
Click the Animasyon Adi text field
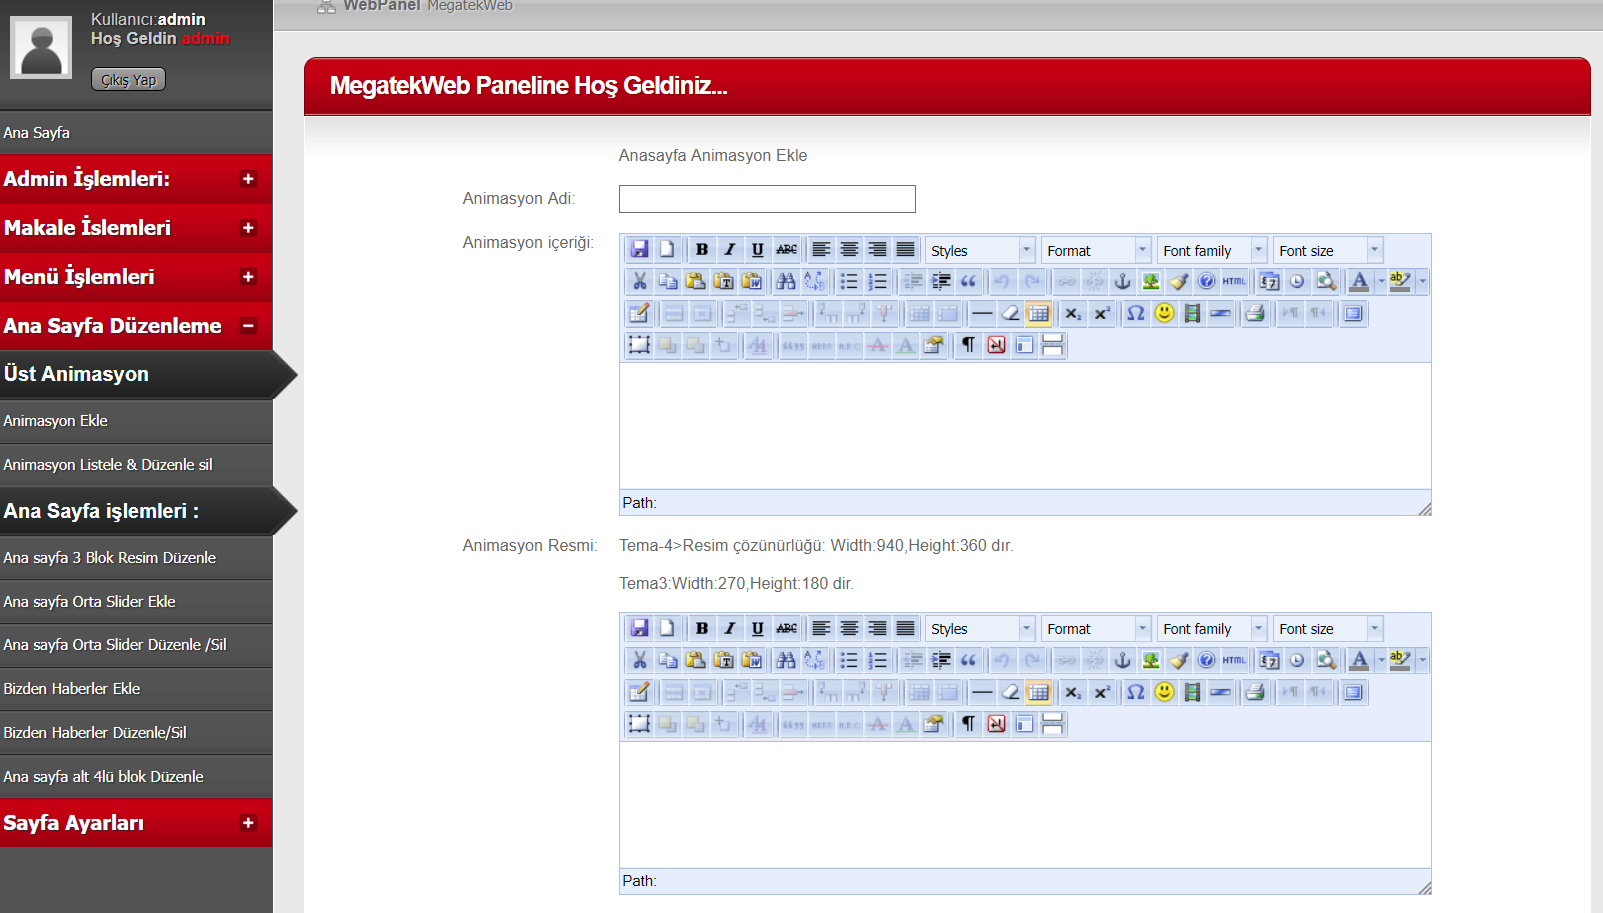[766, 199]
